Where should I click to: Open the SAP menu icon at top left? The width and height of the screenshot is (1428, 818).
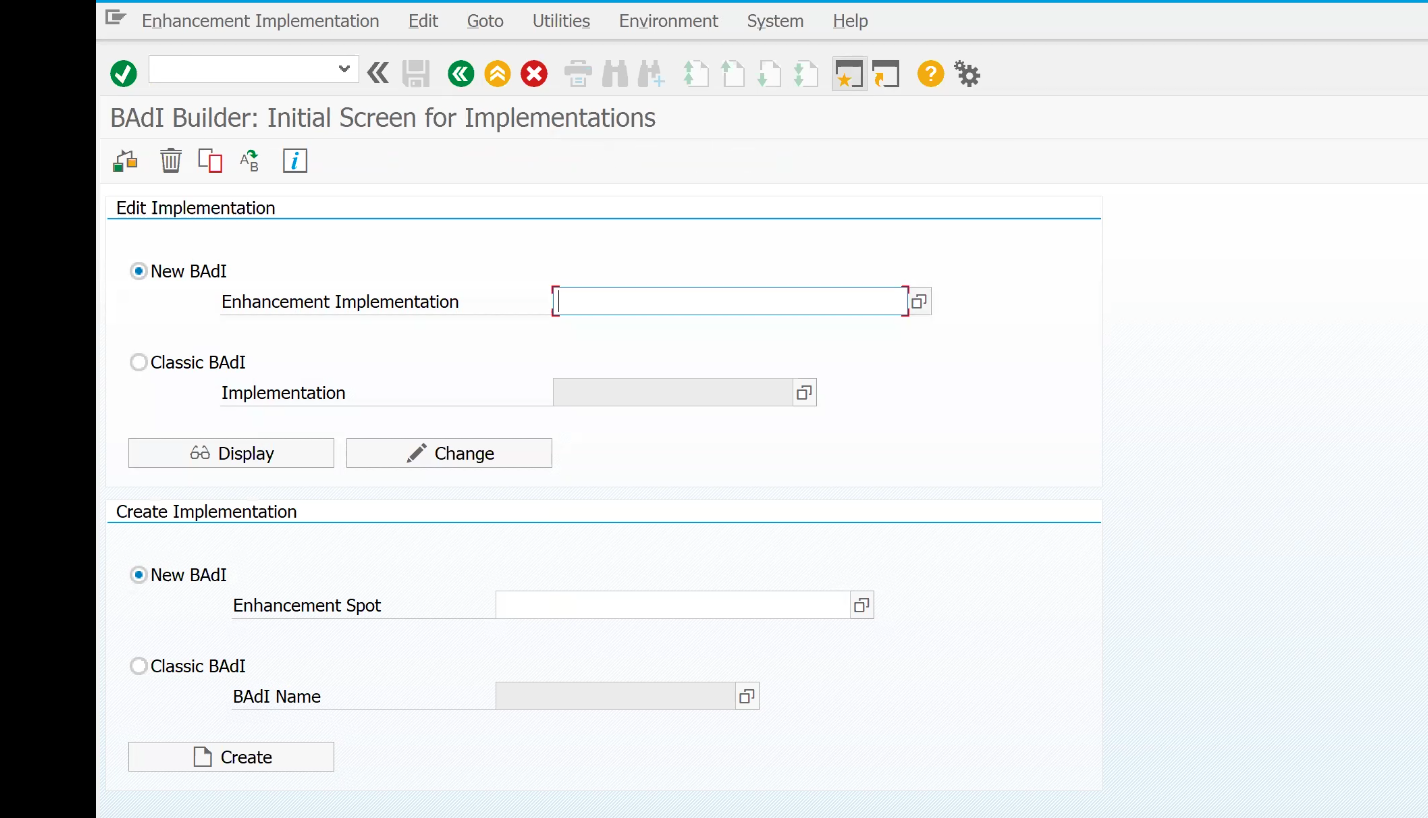click(116, 18)
